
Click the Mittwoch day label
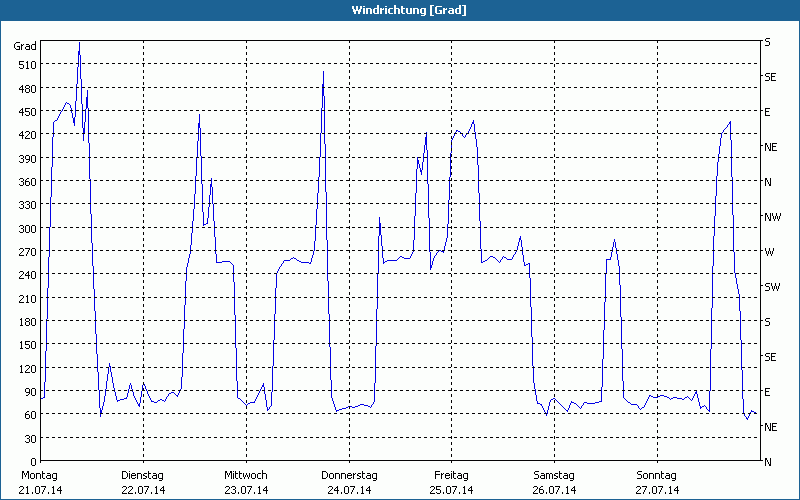[245, 475]
